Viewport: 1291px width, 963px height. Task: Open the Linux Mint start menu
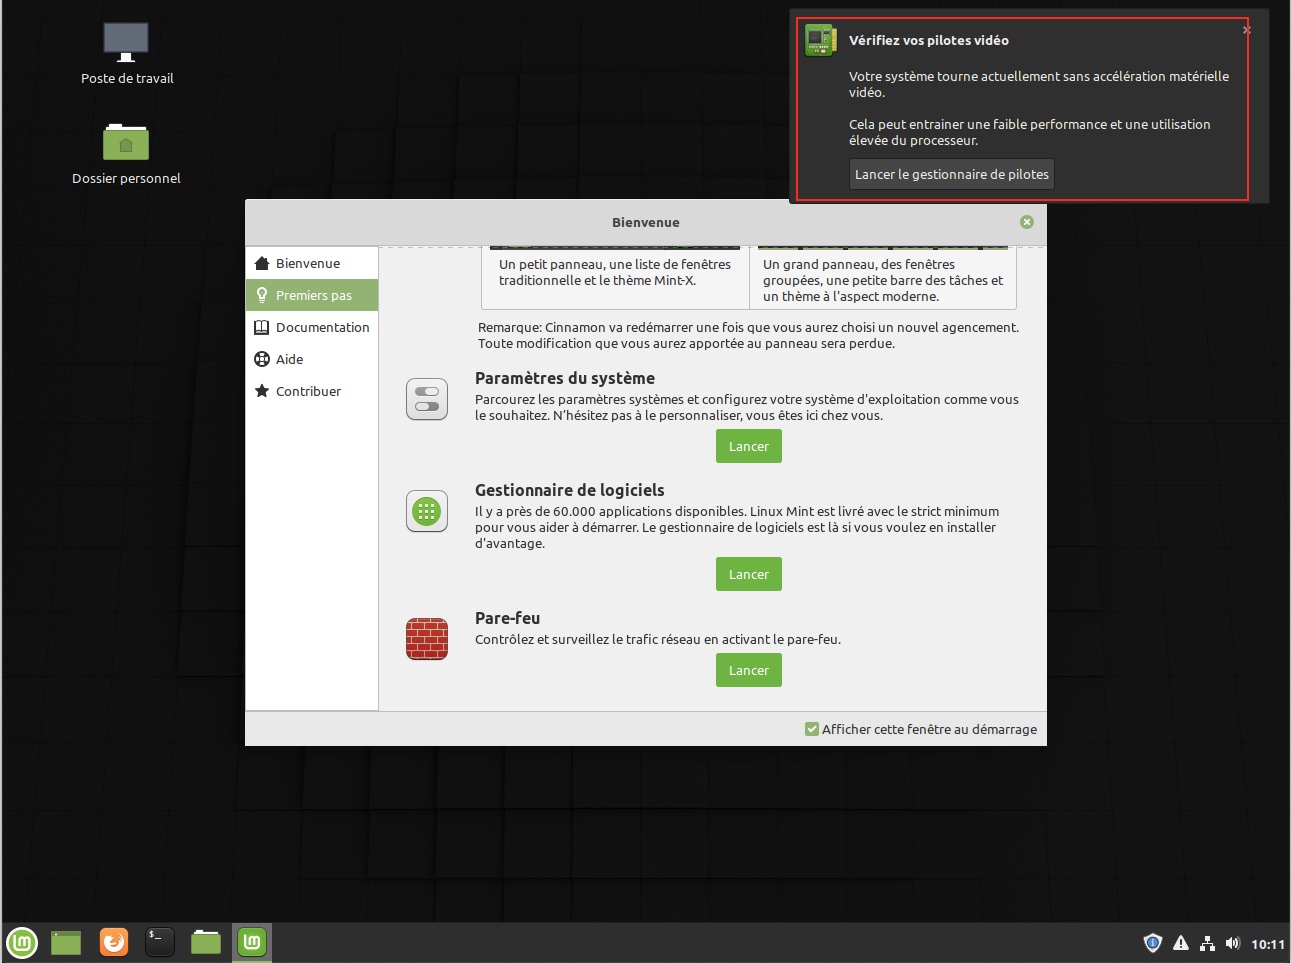pos(22,942)
